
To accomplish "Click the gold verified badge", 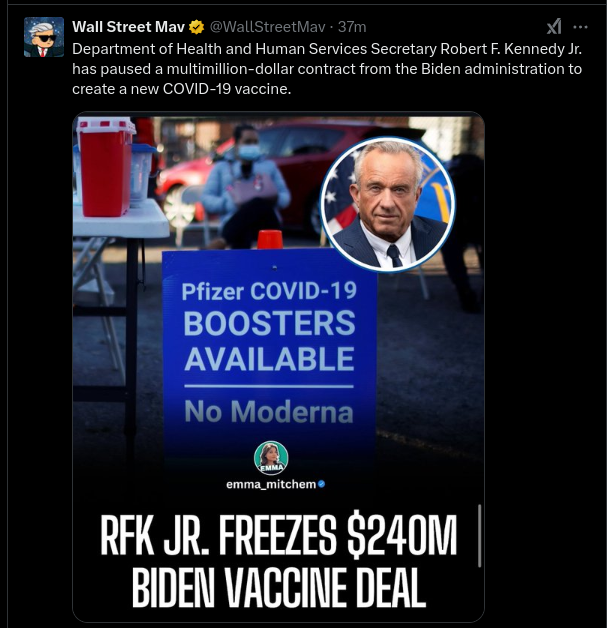I will tap(196, 27).
